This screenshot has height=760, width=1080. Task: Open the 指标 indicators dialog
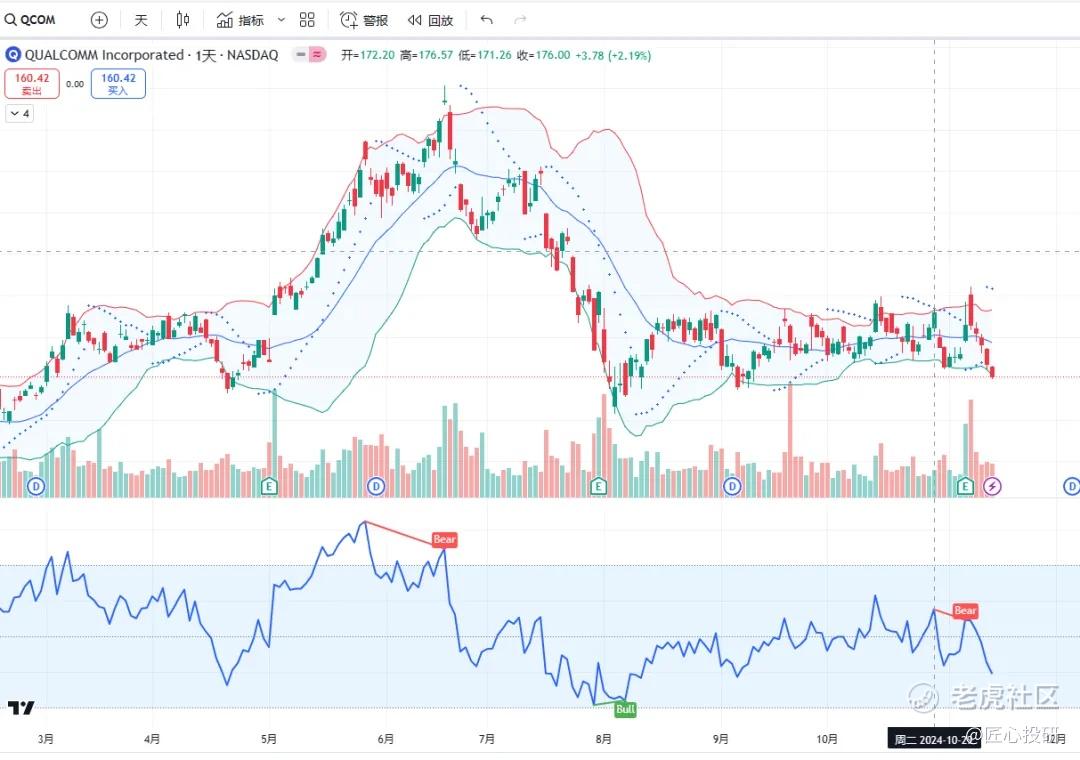coord(240,20)
